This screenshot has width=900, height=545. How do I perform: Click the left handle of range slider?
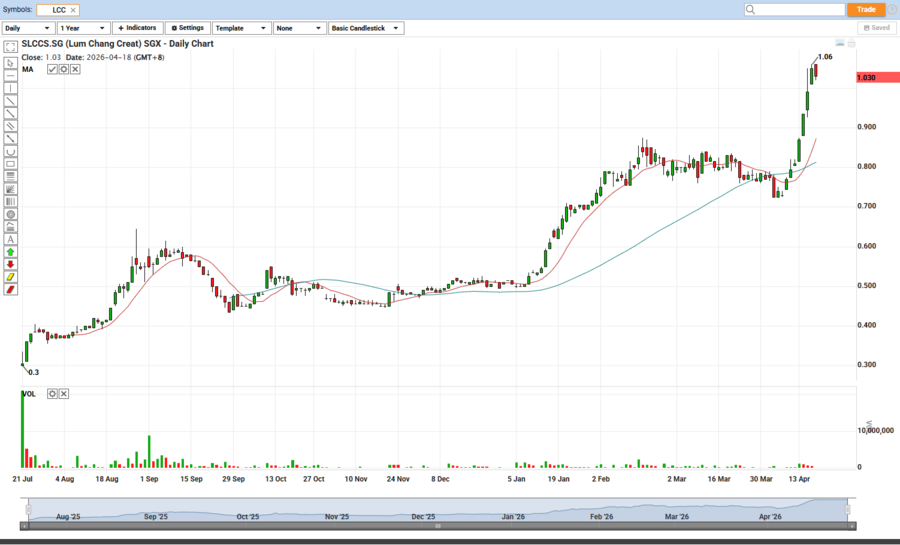click(28, 509)
